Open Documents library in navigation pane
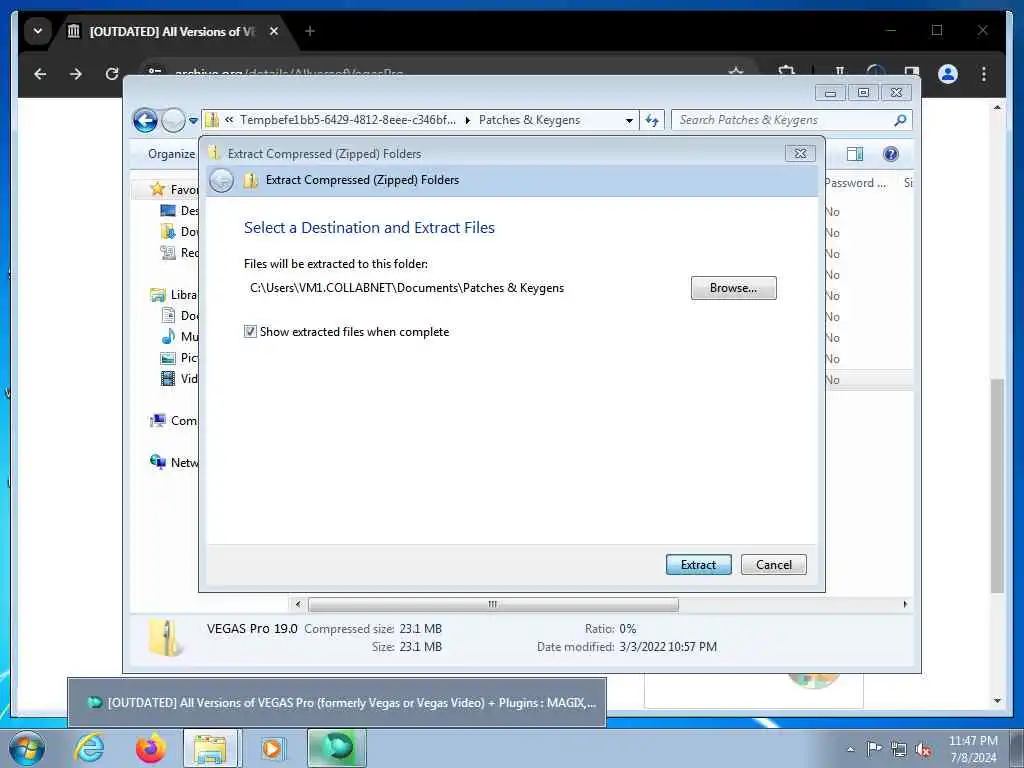1024x768 pixels. 179,315
